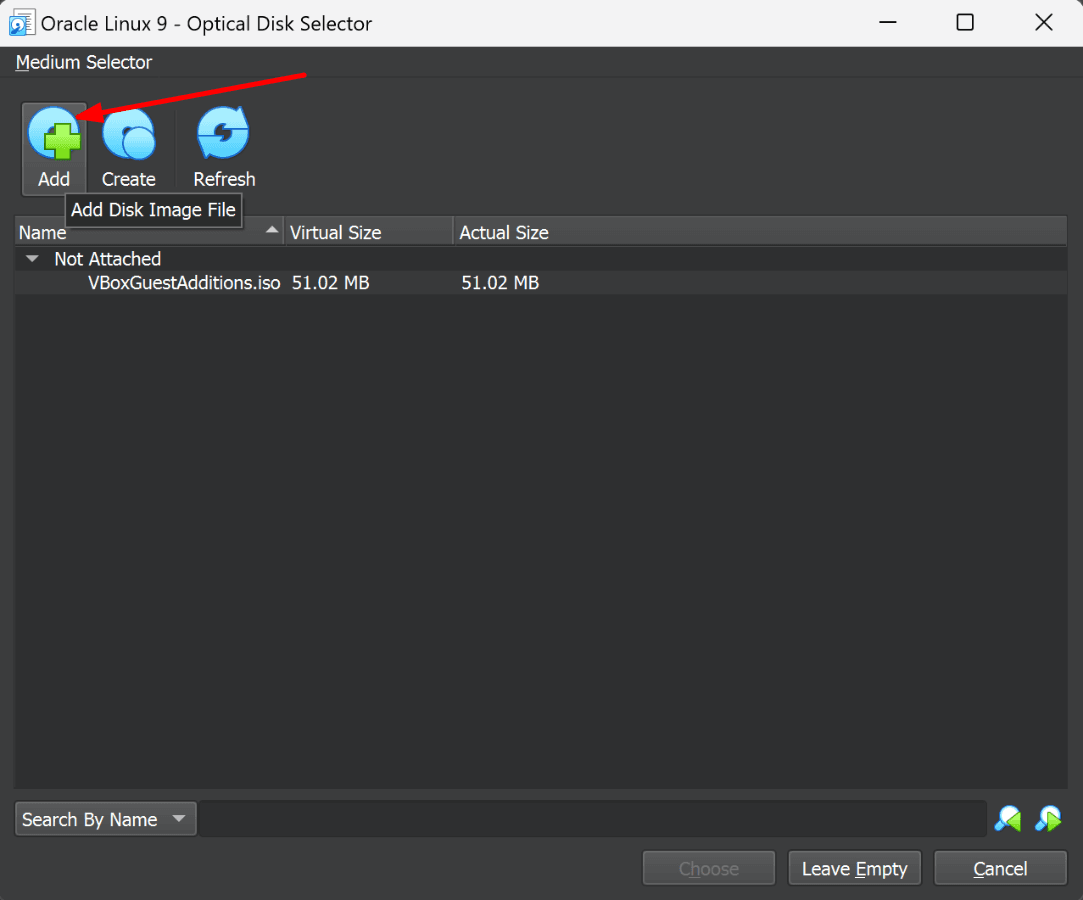
Task: Minimize the Optical Disk Selector window
Action: pyautogui.click(x=887, y=22)
